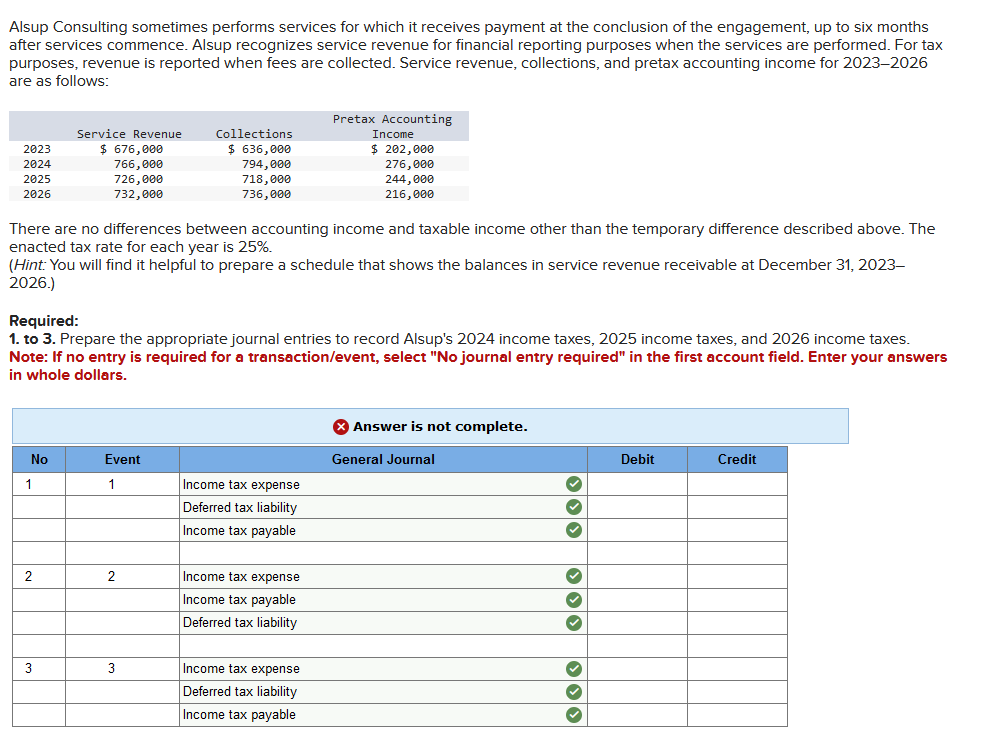Open account field for event 3 Income tax payable
This screenshot has width=989, height=731.
383,715
